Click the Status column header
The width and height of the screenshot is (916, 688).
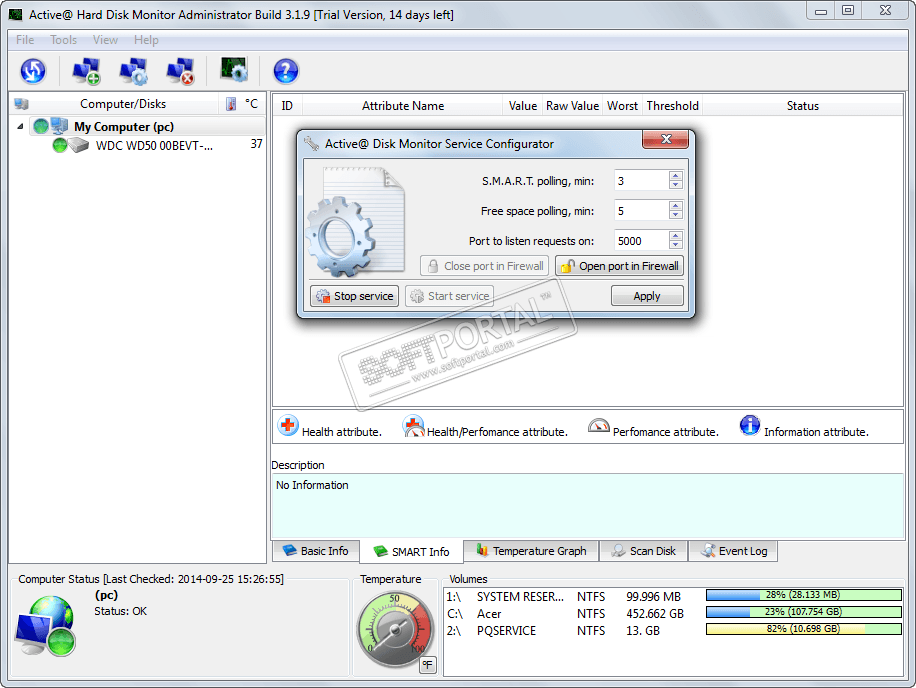tap(802, 106)
